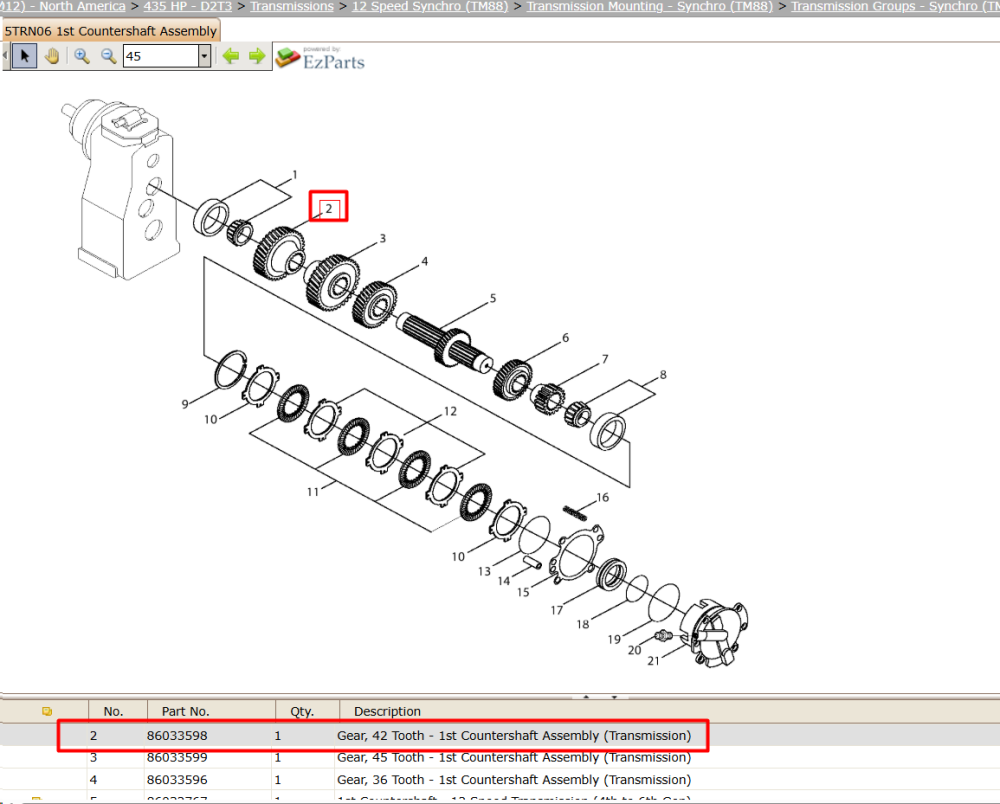Select part number 86033598
Viewport: 1000px width, 804px height.
tap(177, 735)
